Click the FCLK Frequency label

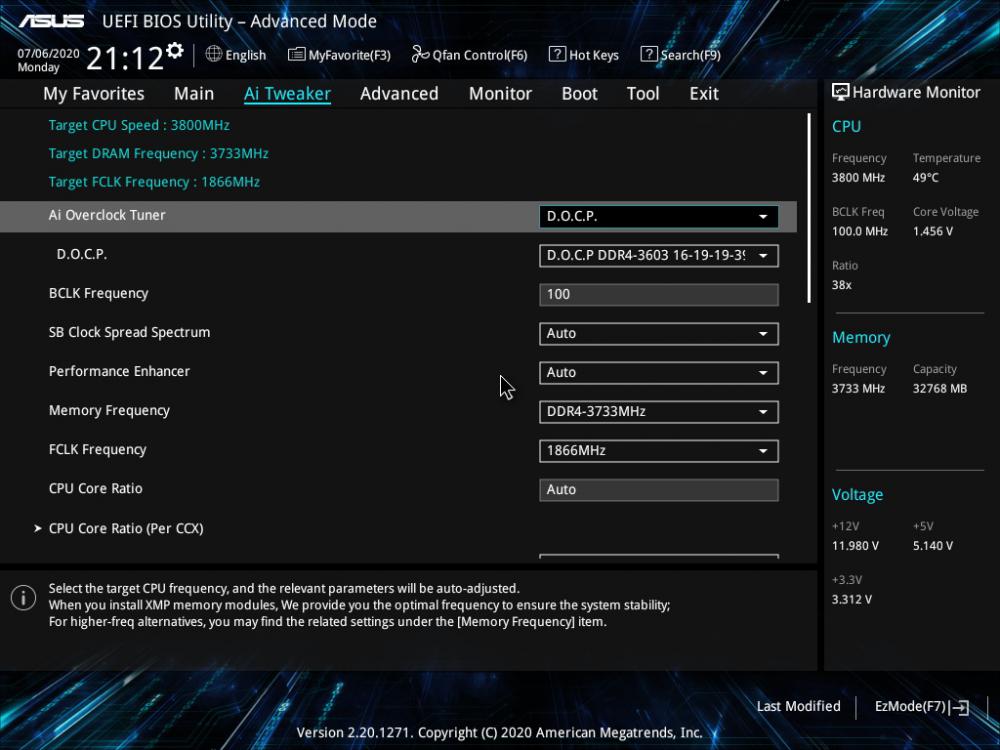click(x=98, y=450)
